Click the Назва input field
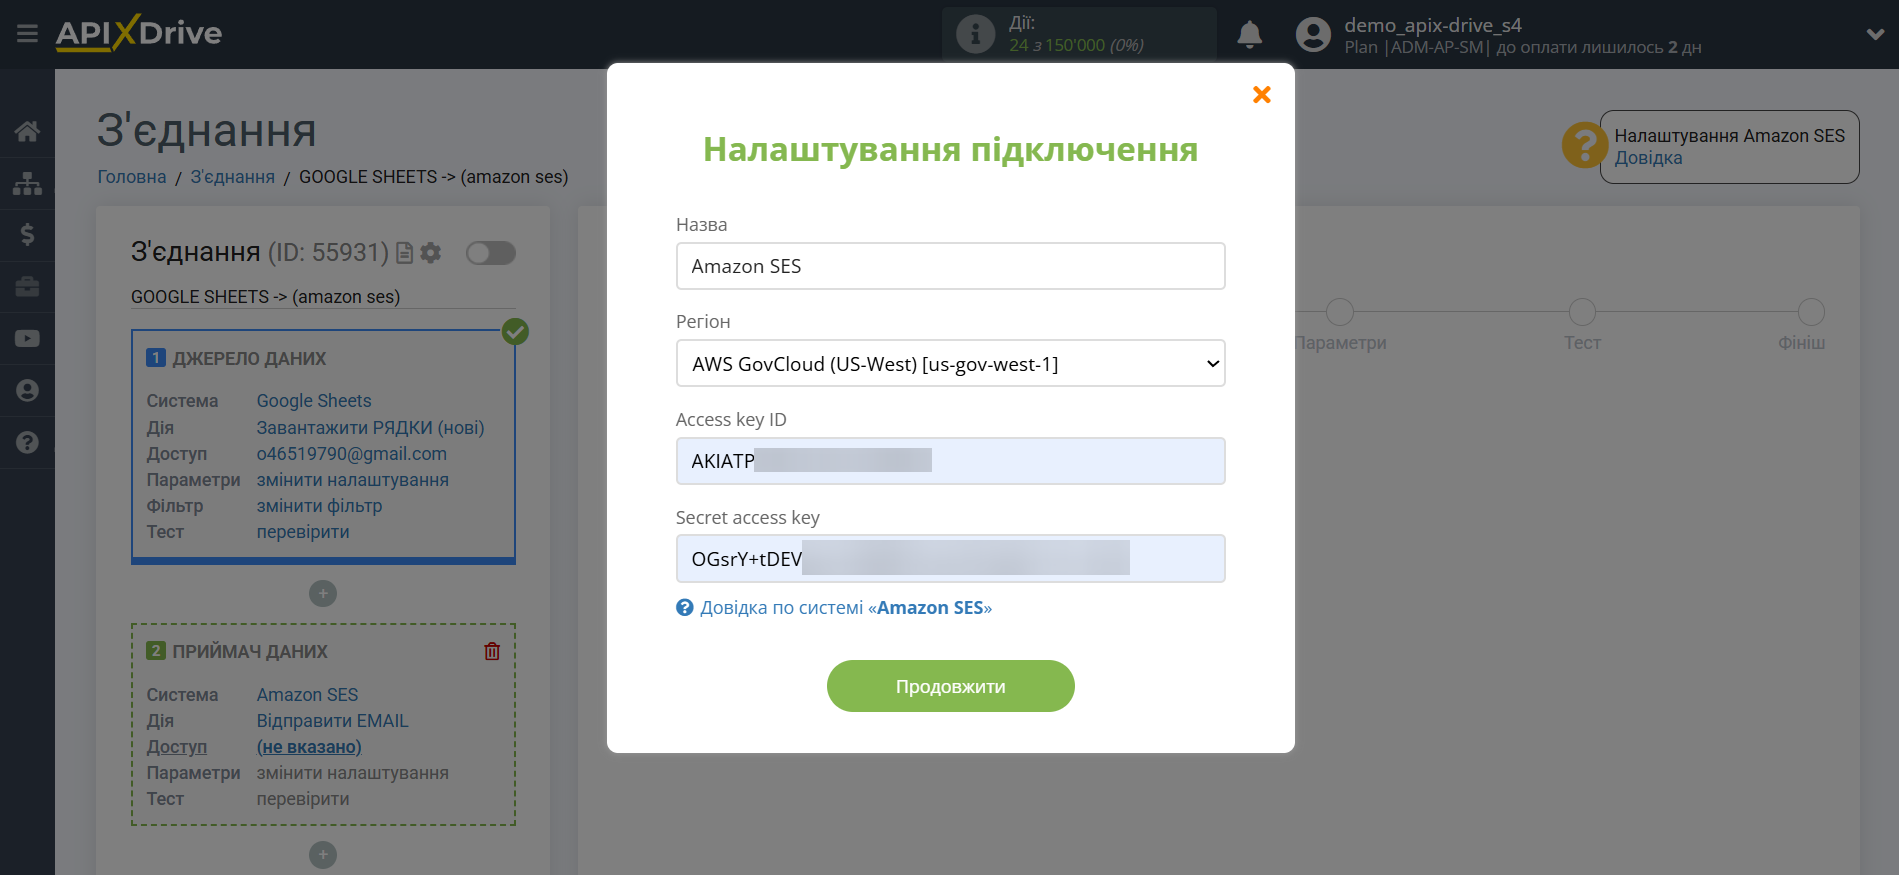Image resolution: width=1899 pixels, height=875 pixels. click(x=950, y=266)
